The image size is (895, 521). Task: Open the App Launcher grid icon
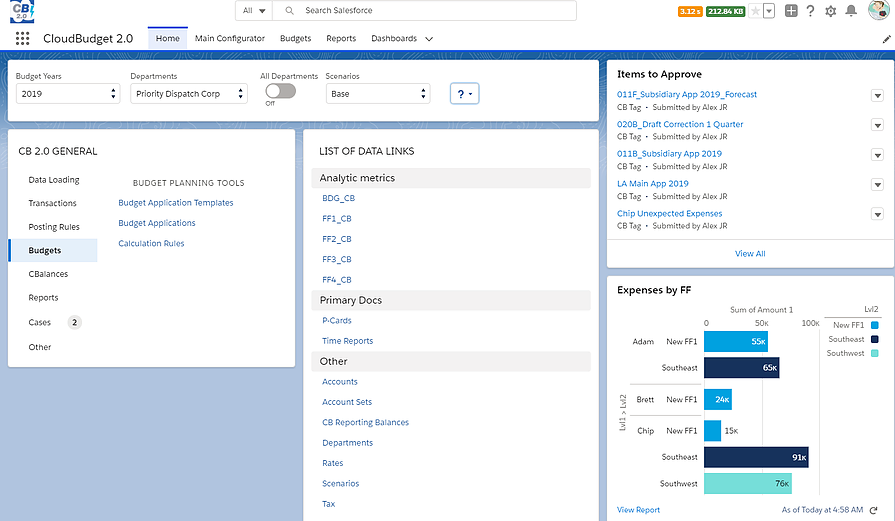tap(23, 38)
